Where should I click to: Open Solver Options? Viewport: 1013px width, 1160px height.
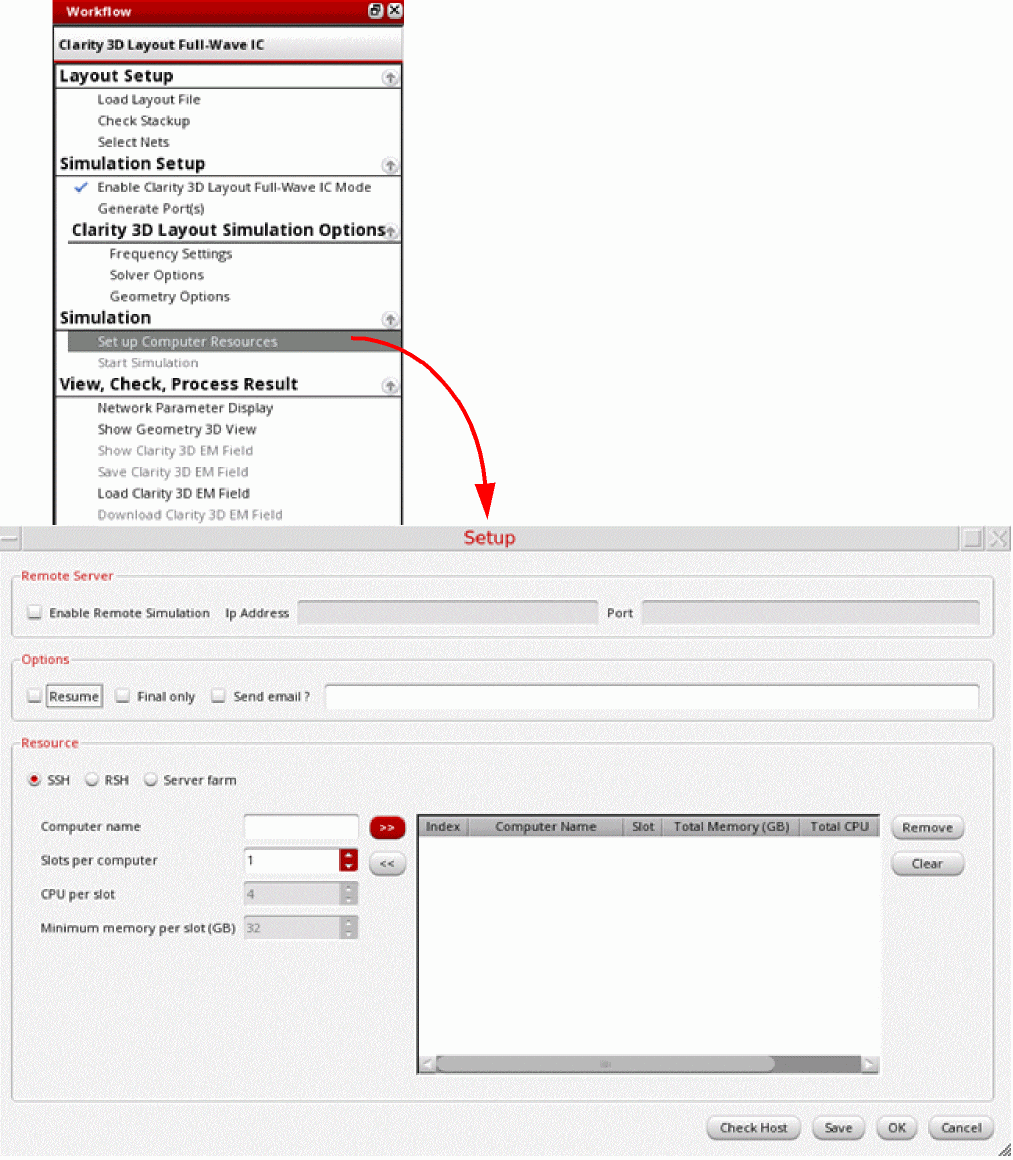(157, 275)
